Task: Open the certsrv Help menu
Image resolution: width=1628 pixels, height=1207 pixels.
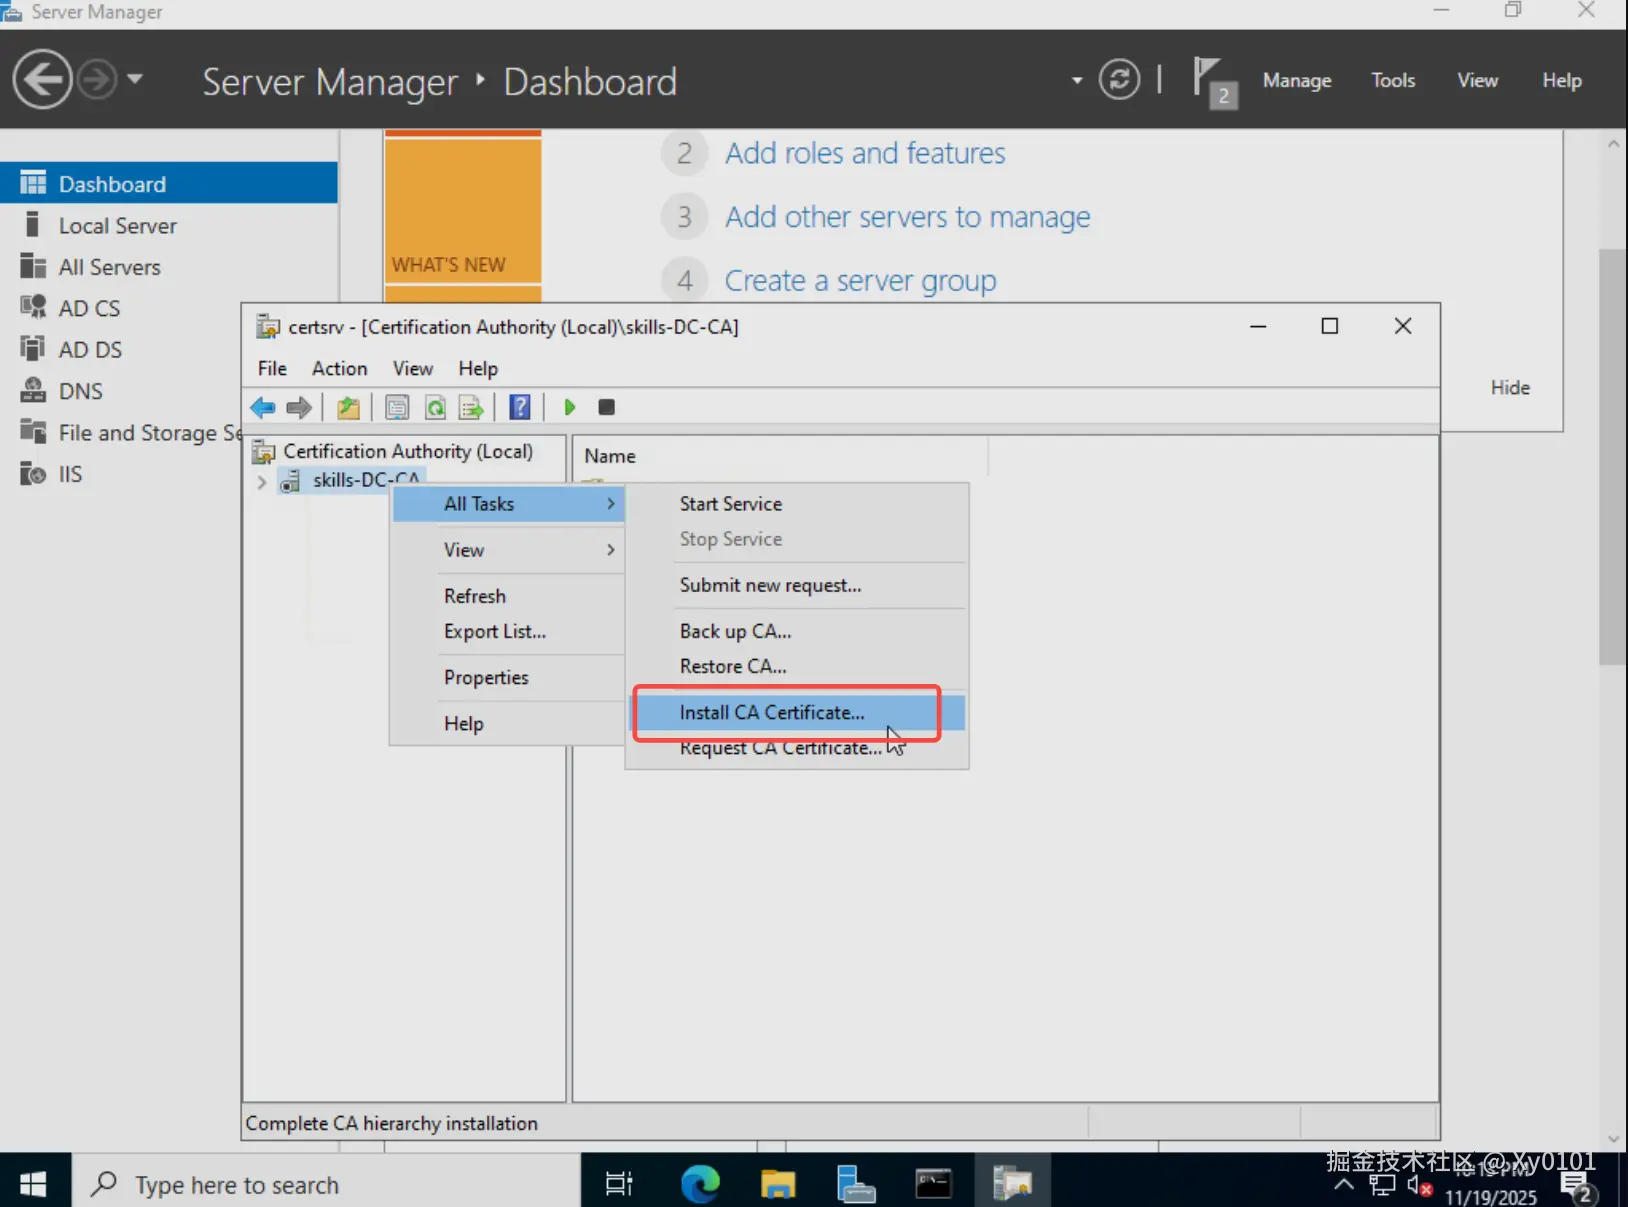Action: pos(478,368)
